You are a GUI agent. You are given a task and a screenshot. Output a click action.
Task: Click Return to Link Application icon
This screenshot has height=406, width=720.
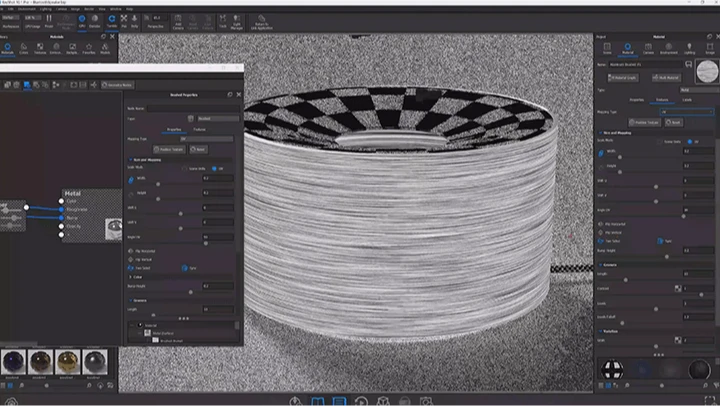pyautogui.click(x=262, y=22)
